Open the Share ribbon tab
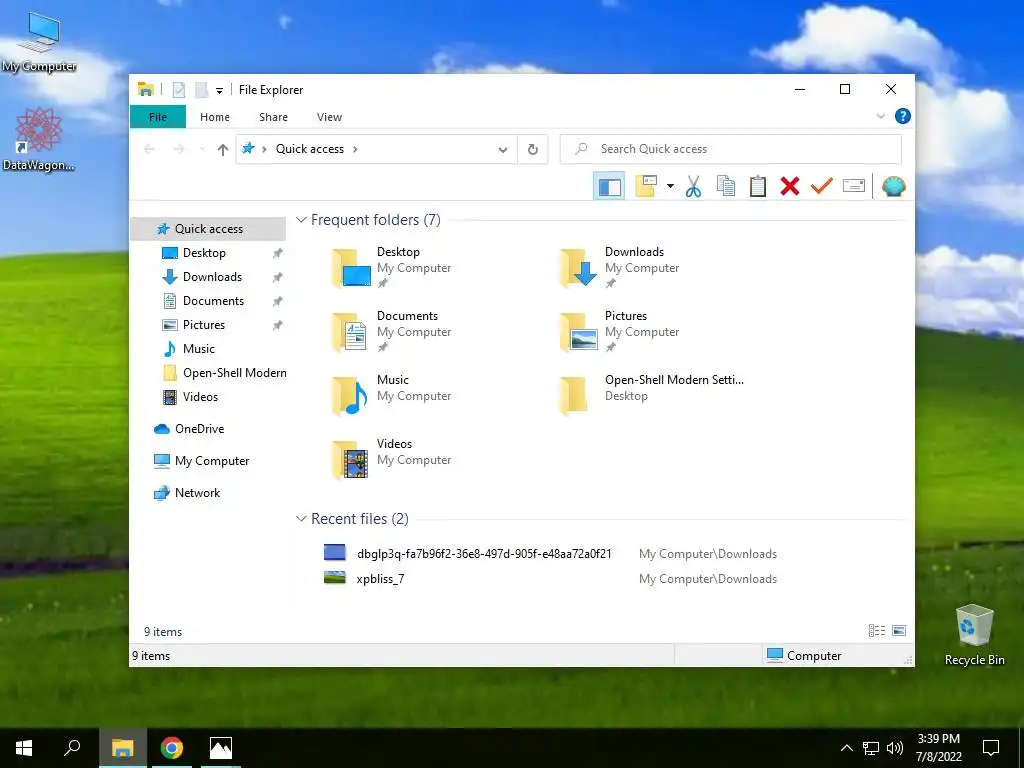1024x768 pixels. coord(273,117)
